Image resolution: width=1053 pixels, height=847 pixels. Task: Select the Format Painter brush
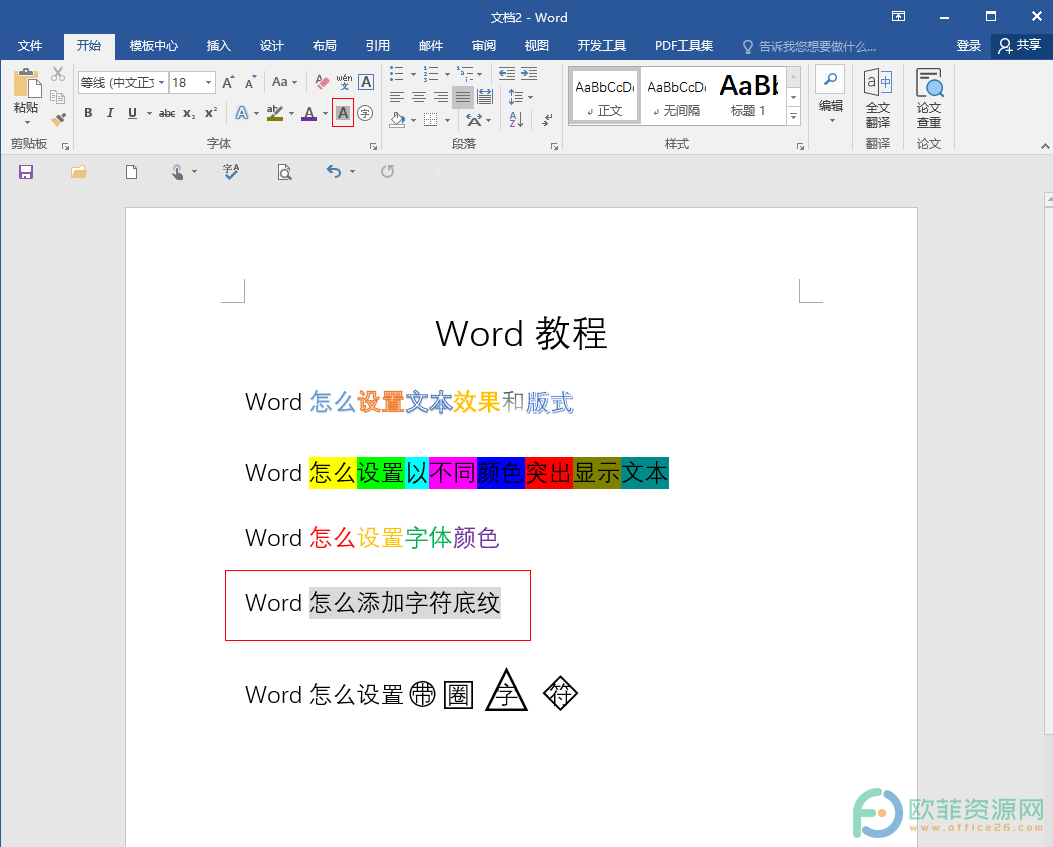[x=58, y=120]
